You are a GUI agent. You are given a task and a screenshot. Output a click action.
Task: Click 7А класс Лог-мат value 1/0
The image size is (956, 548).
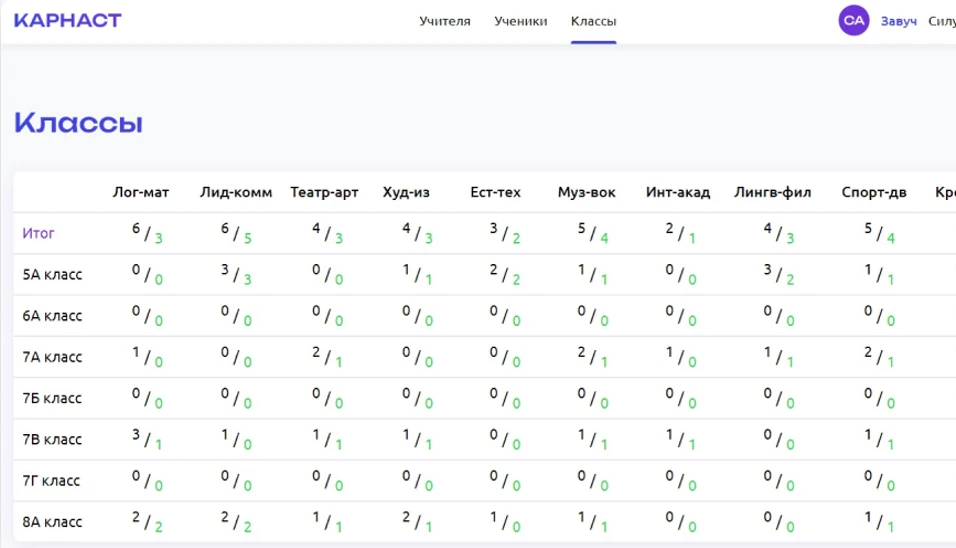click(147, 357)
